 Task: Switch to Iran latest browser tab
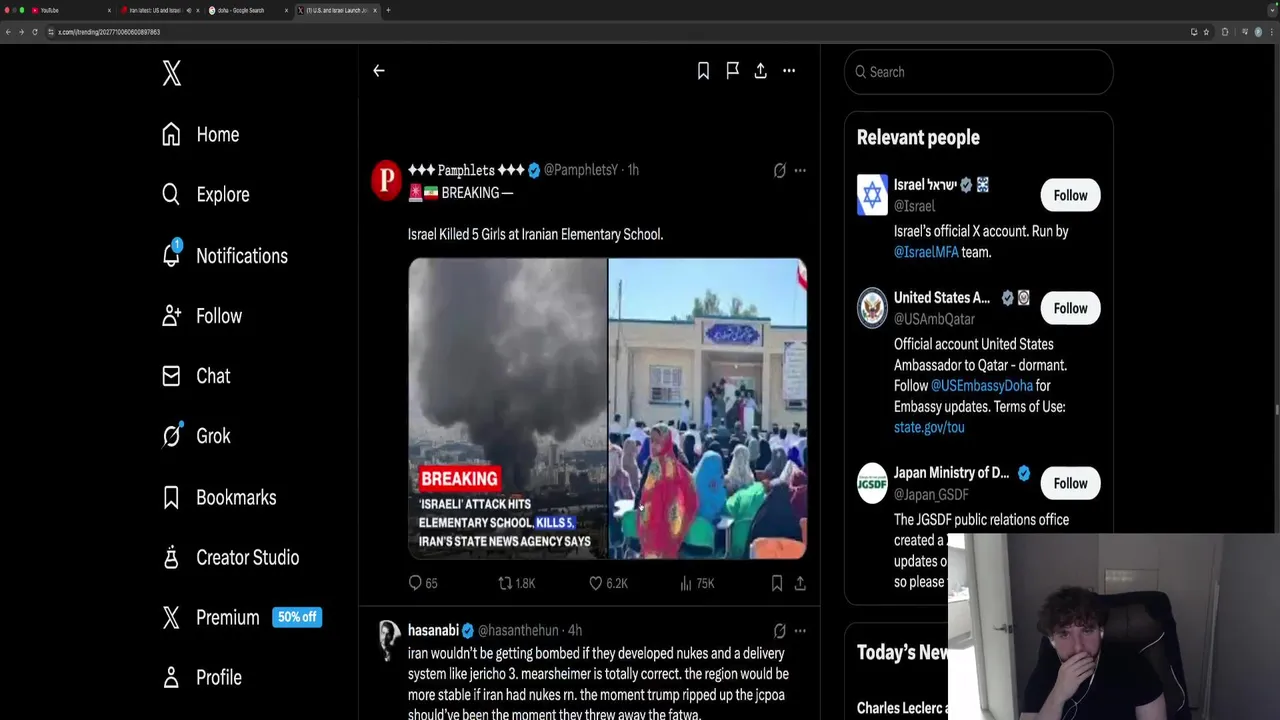pyautogui.click(x=158, y=10)
